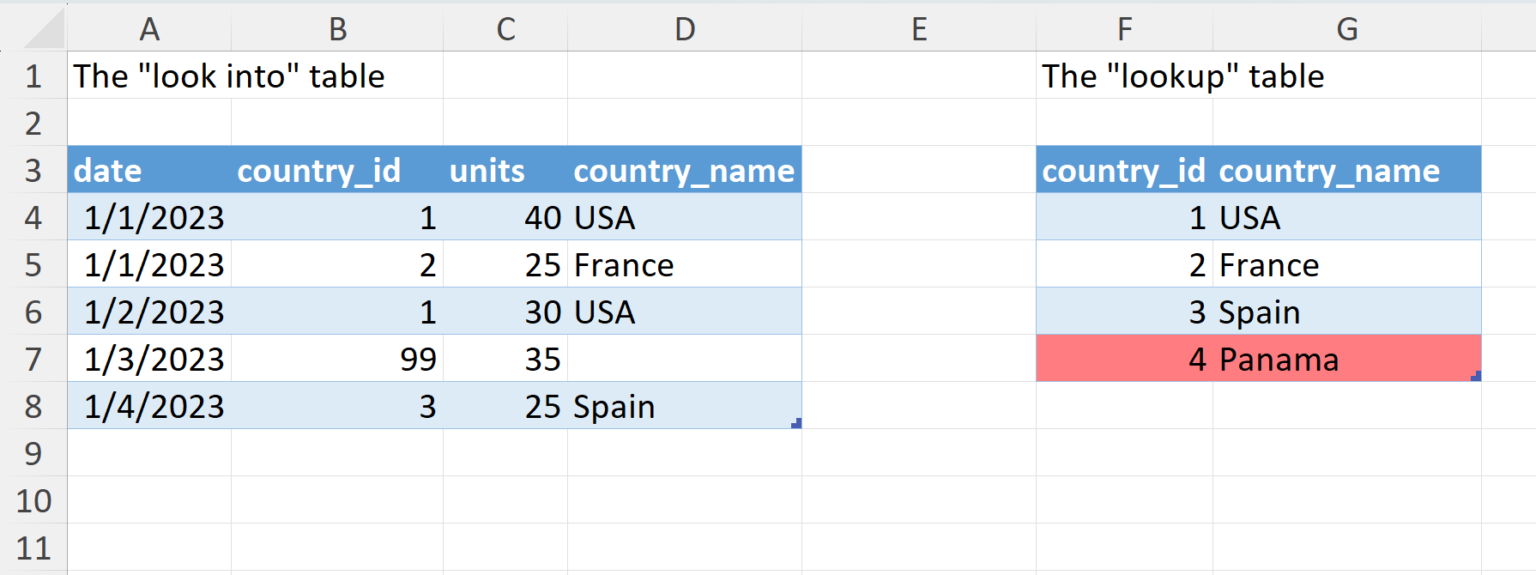The width and height of the screenshot is (1536, 575).
Task: Select the units cell containing 40
Action: coord(505,218)
